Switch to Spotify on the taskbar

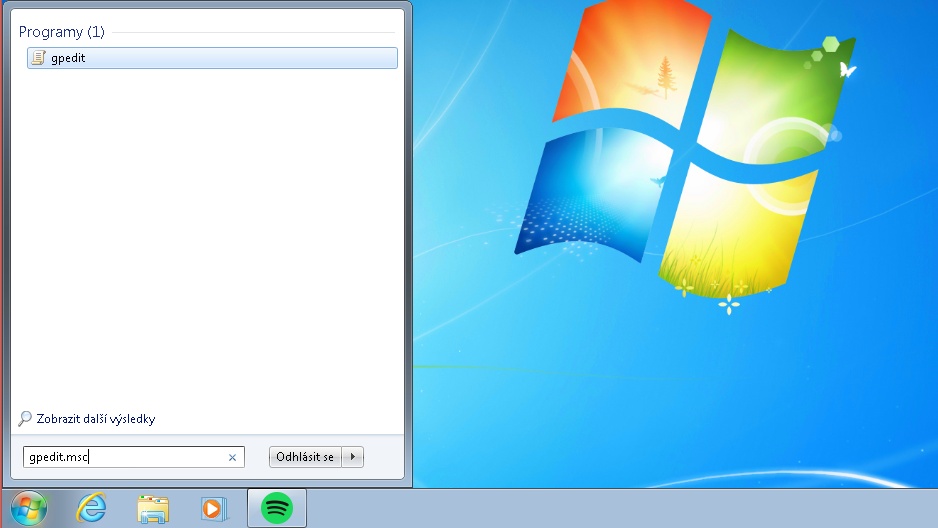[x=277, y=508]
